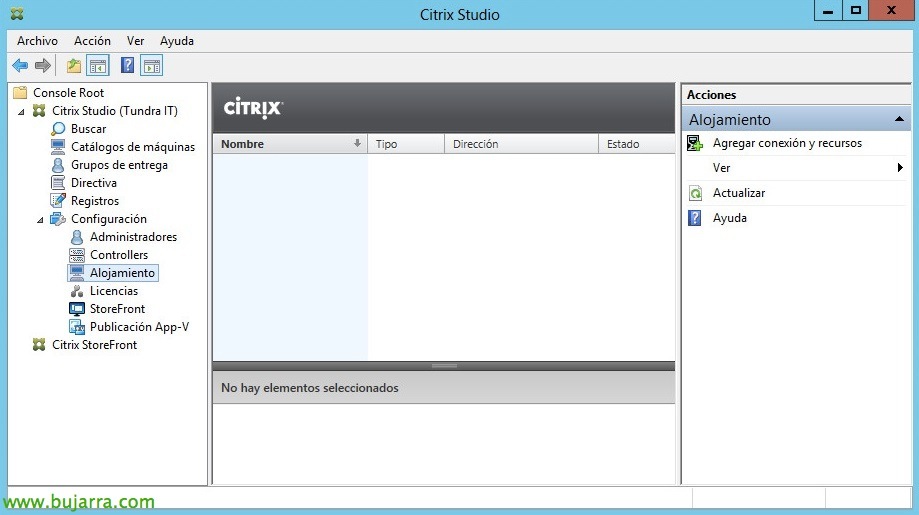Select Licencias tree item

pos(114,291)
